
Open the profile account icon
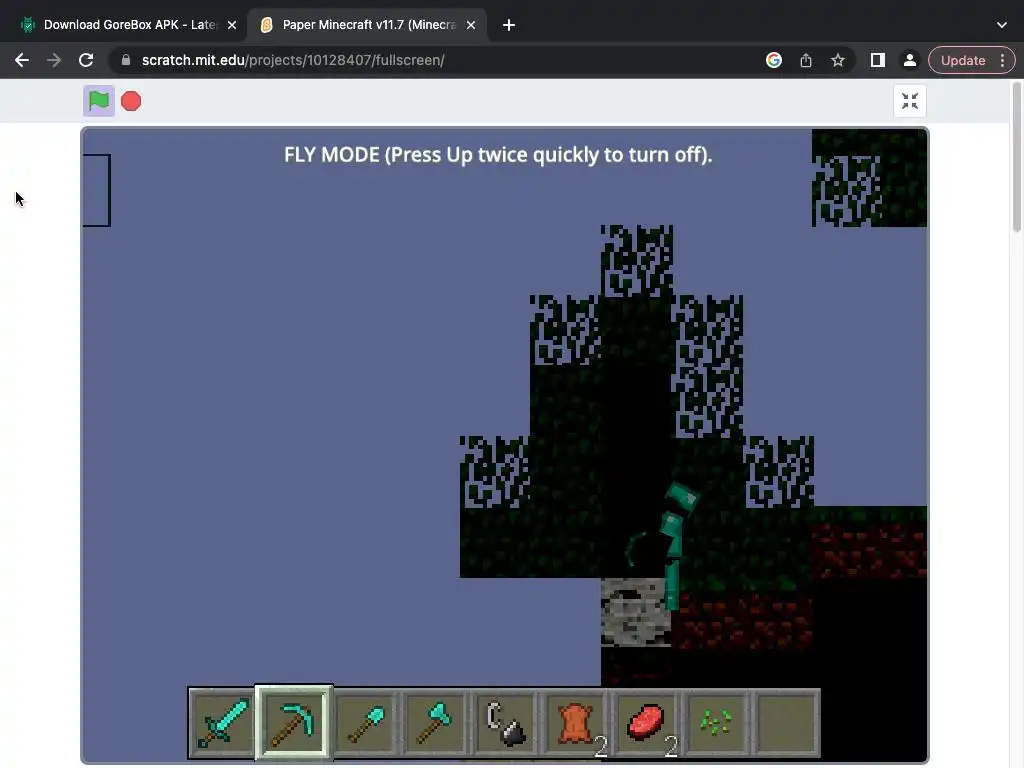(910, 60)
